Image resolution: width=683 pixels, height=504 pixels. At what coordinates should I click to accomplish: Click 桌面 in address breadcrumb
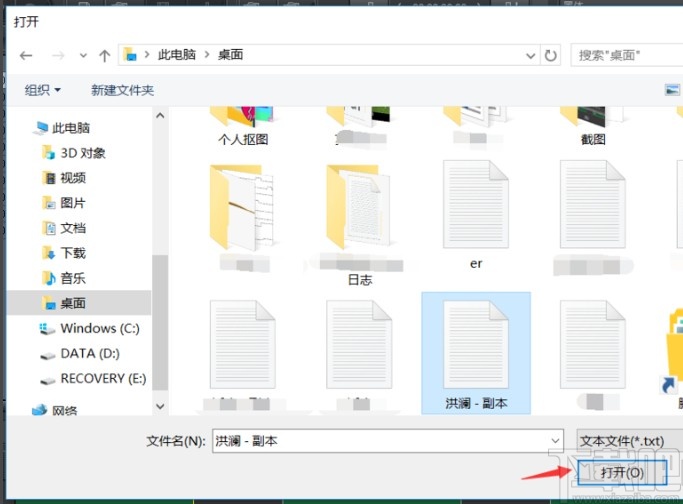click(230, 55)
